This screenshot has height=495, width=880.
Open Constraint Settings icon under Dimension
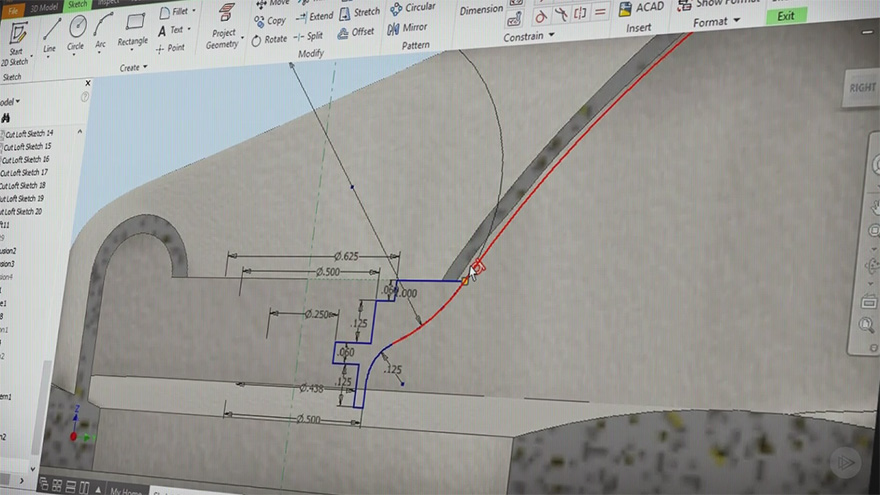[514, 20]
